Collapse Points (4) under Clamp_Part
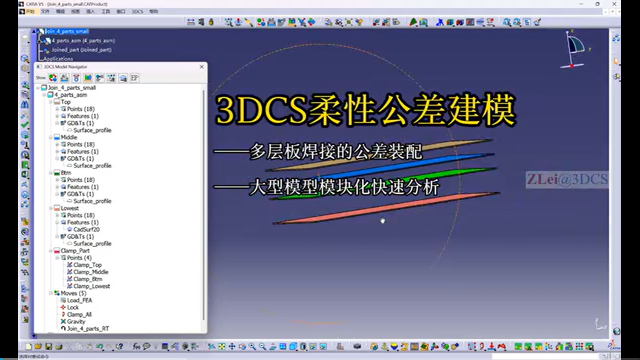Screen dimensions: 640x360 57,258
